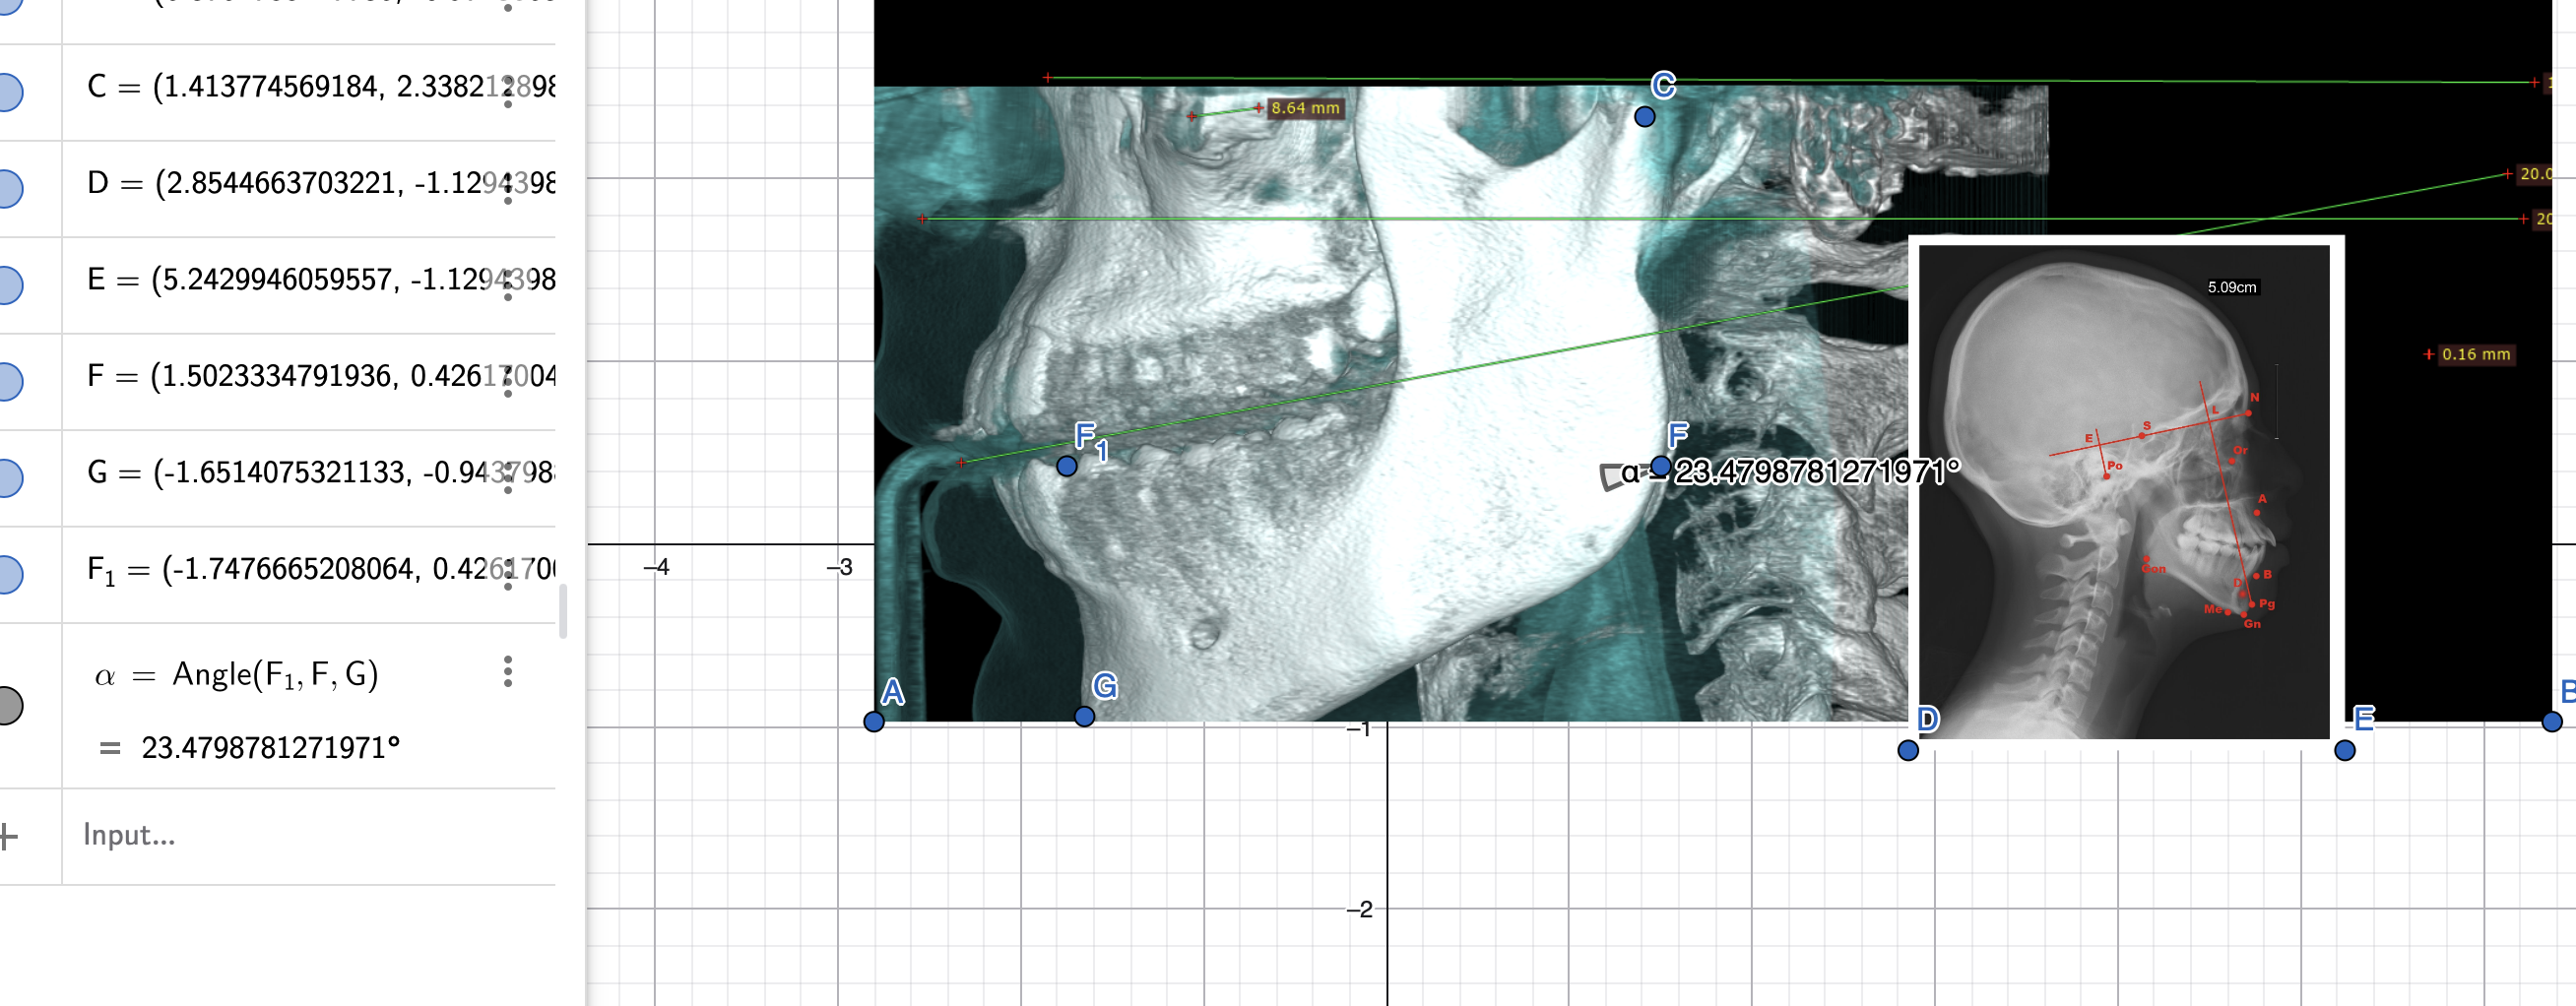Select point D on the graph

click(1908, 750)
